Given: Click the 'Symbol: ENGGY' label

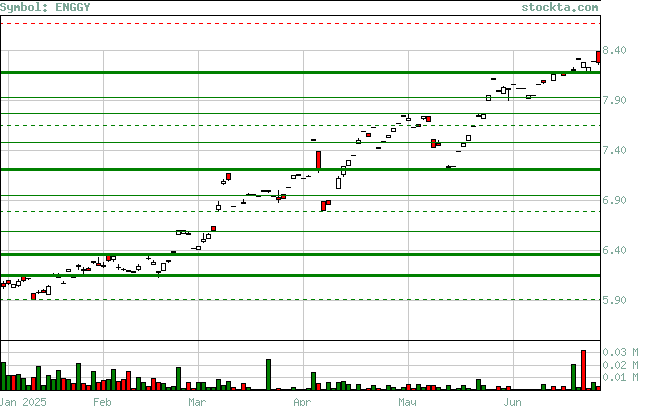Looking at the screenshot, I should pos(45,7).
